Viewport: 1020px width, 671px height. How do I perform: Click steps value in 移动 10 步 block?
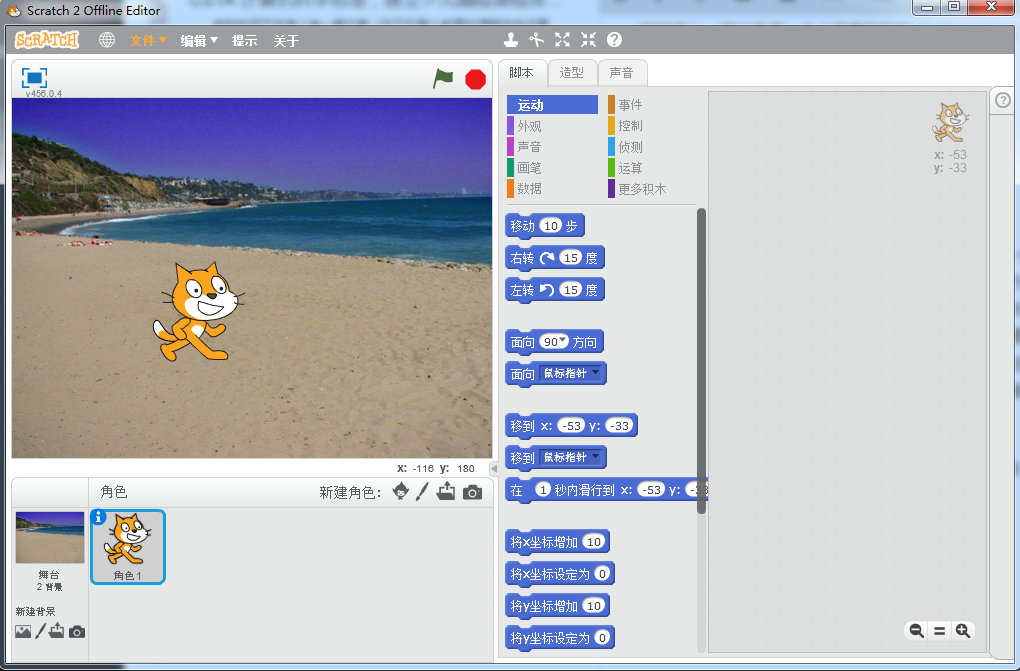tap(551, 226)
